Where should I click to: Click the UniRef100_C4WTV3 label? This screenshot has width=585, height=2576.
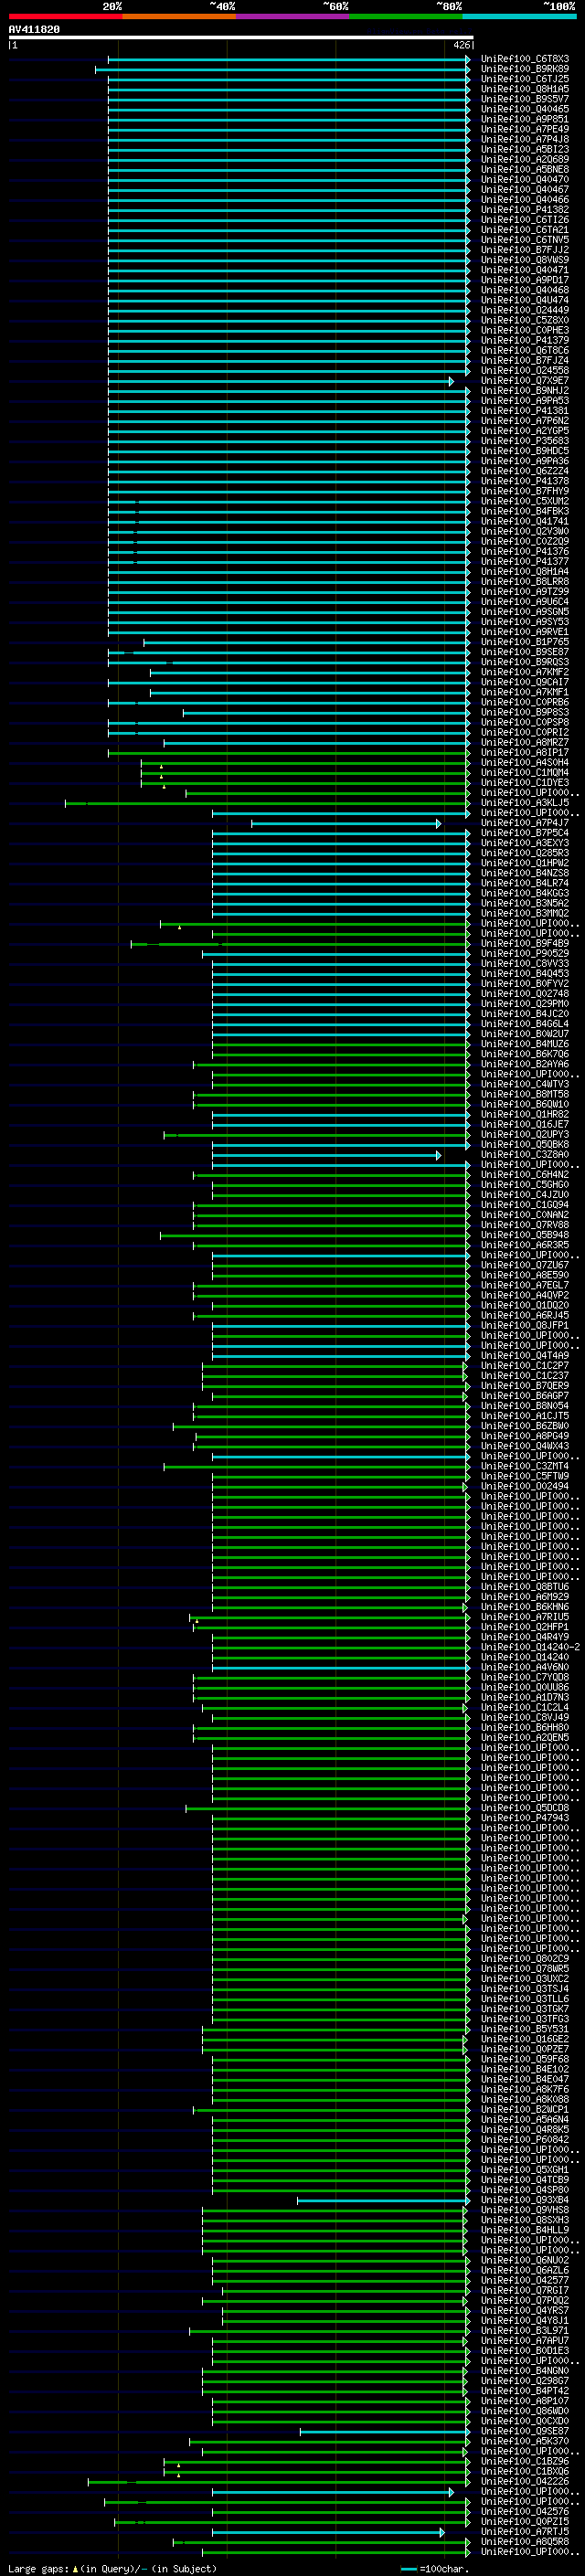pyautogui.click(x=525, y=1084)
